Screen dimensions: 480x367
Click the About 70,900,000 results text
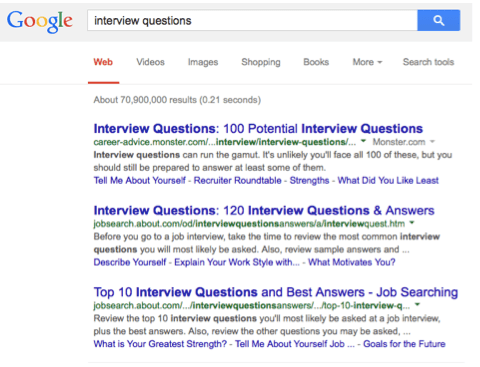[177, 100]
